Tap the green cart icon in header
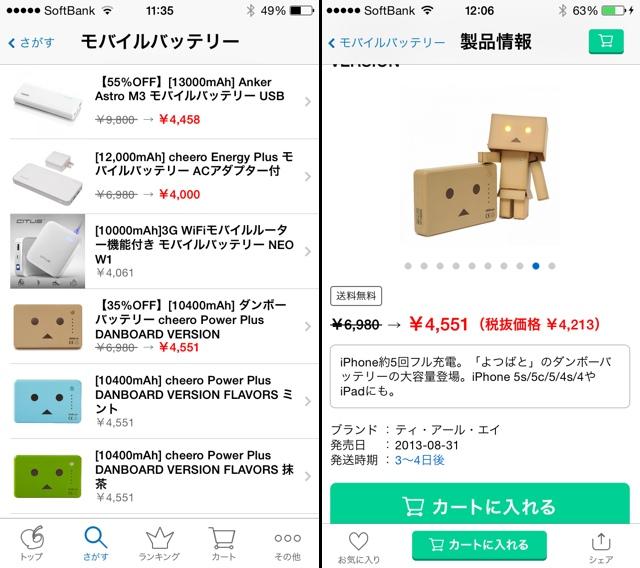The width and height of the screenshot is (640, 568). (x=606, y=41)
